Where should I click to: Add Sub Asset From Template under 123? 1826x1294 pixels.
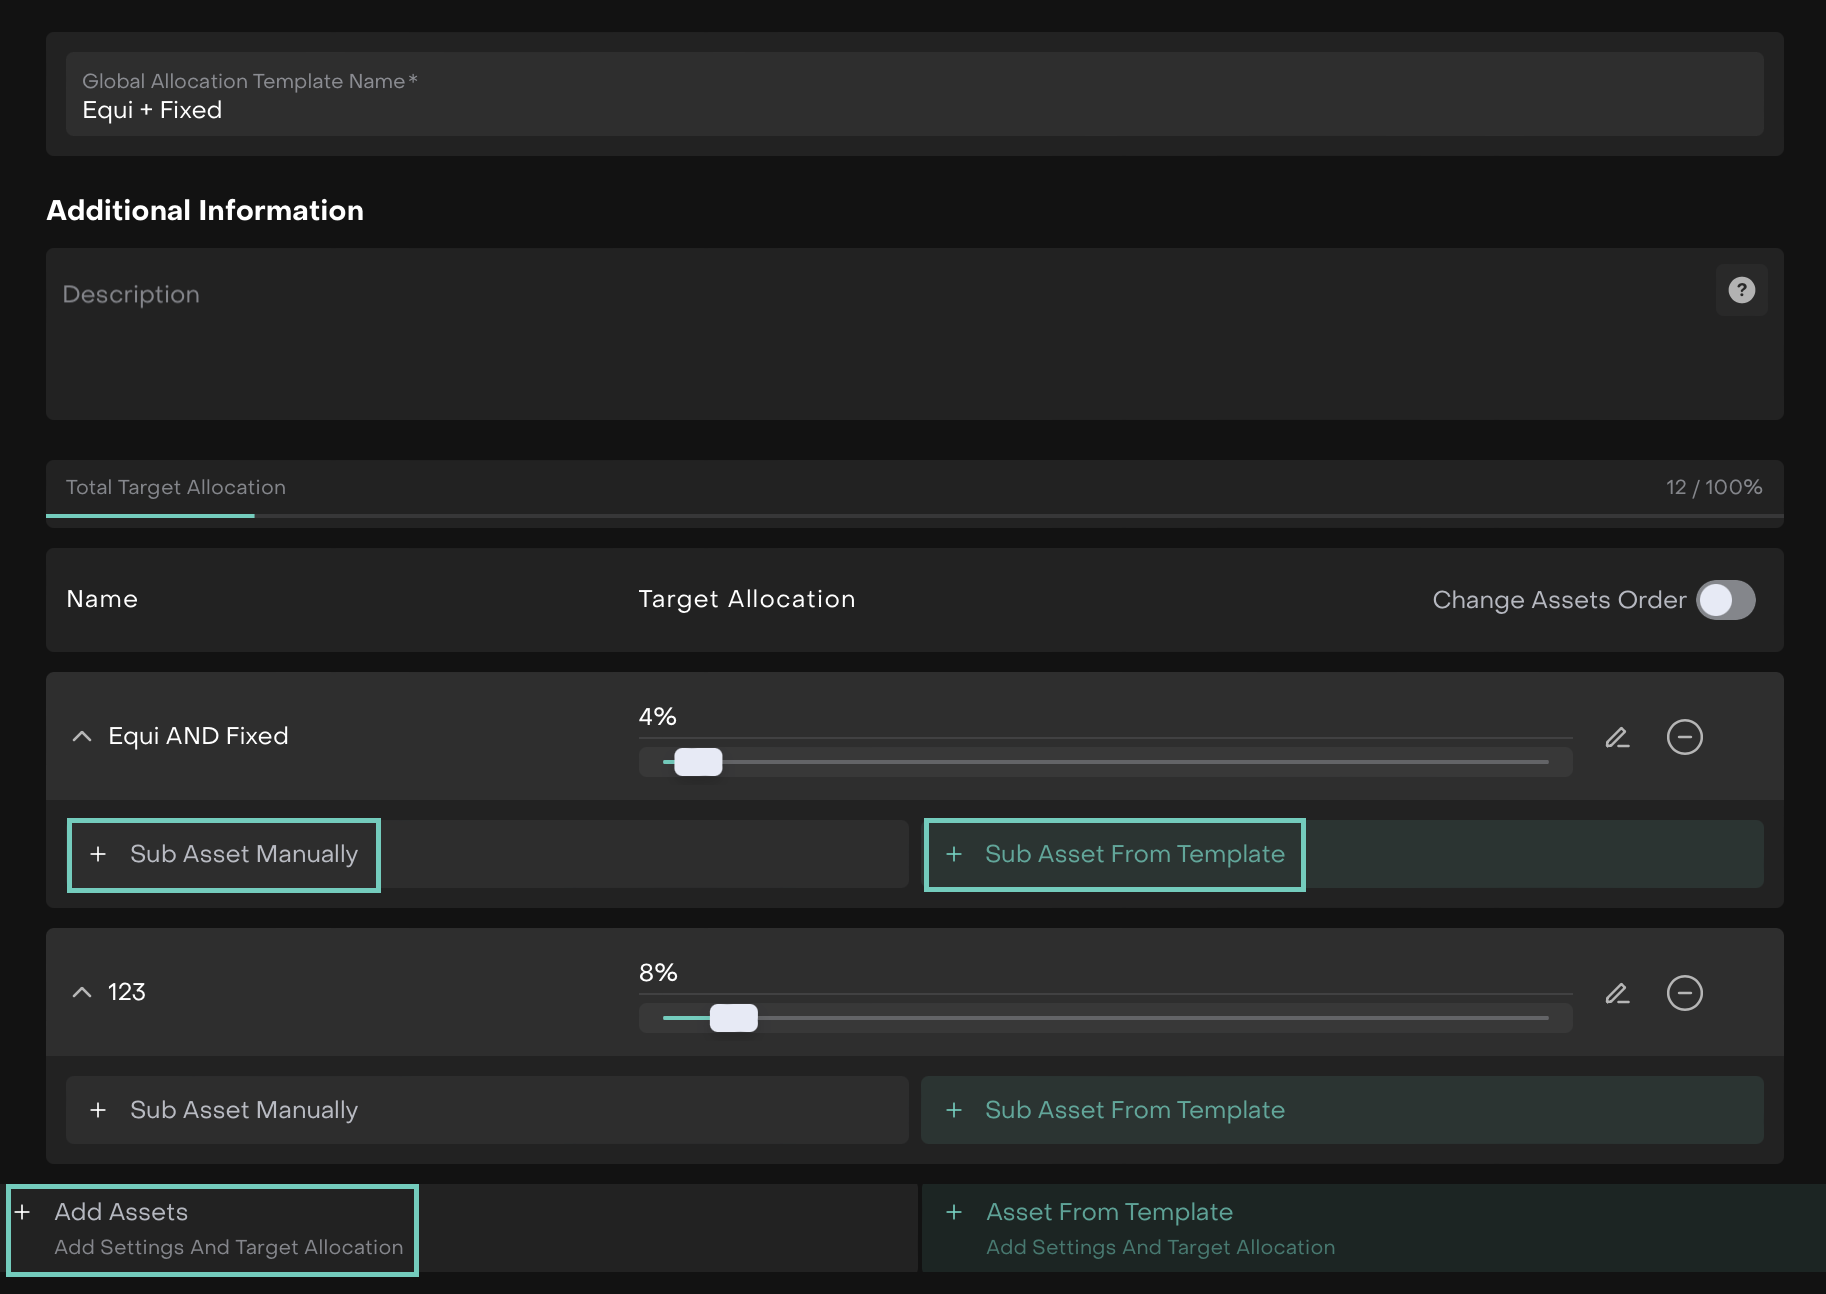click(x=1134, y=1110)
